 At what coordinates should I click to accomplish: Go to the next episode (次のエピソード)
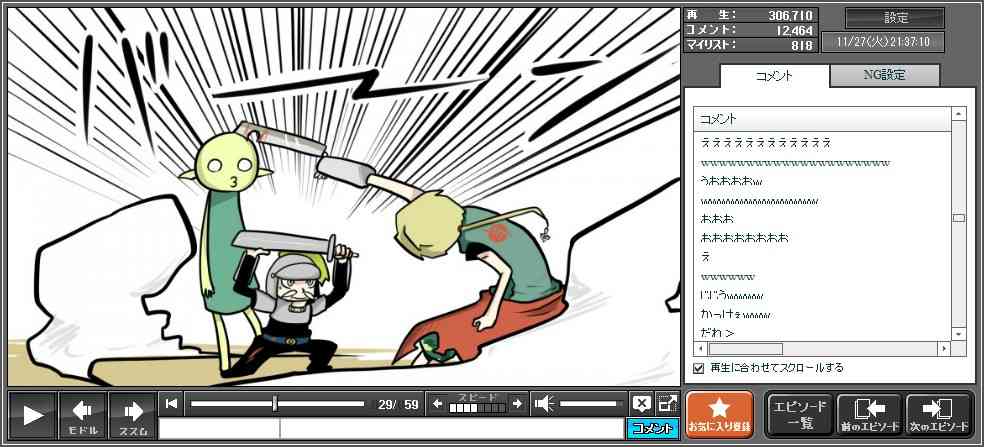pyautogui.click(x=938, y=414)
